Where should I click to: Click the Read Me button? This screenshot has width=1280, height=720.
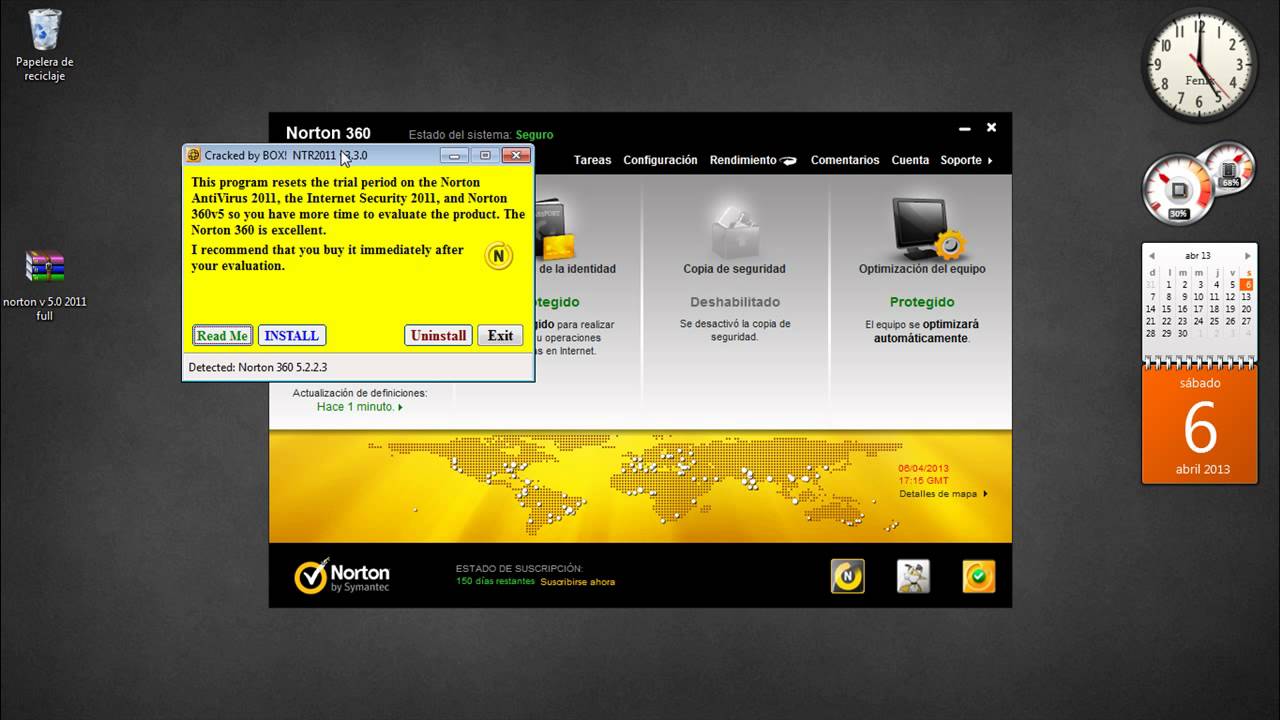click(x=222, y=336)
